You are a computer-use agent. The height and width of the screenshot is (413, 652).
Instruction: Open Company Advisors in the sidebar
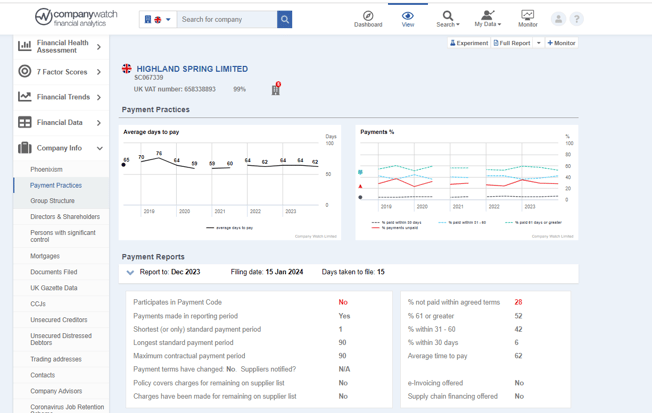coord(56,391)
